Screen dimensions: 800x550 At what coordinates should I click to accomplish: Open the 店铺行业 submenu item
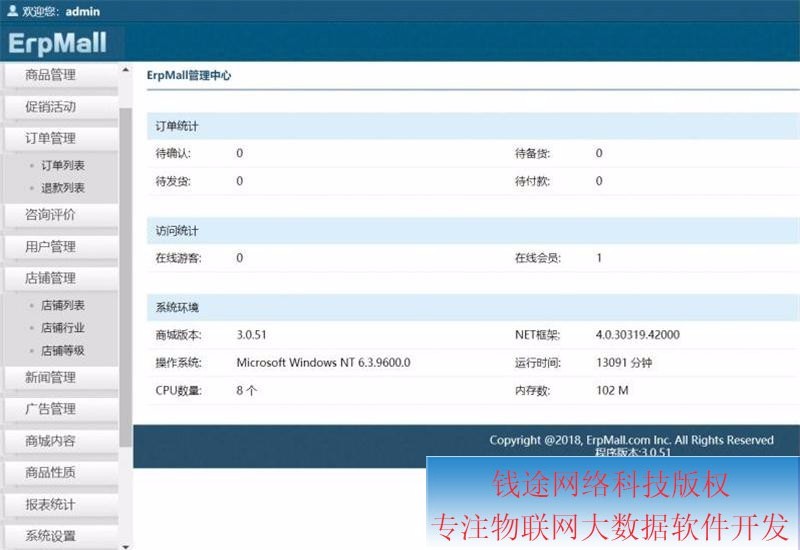63,328
